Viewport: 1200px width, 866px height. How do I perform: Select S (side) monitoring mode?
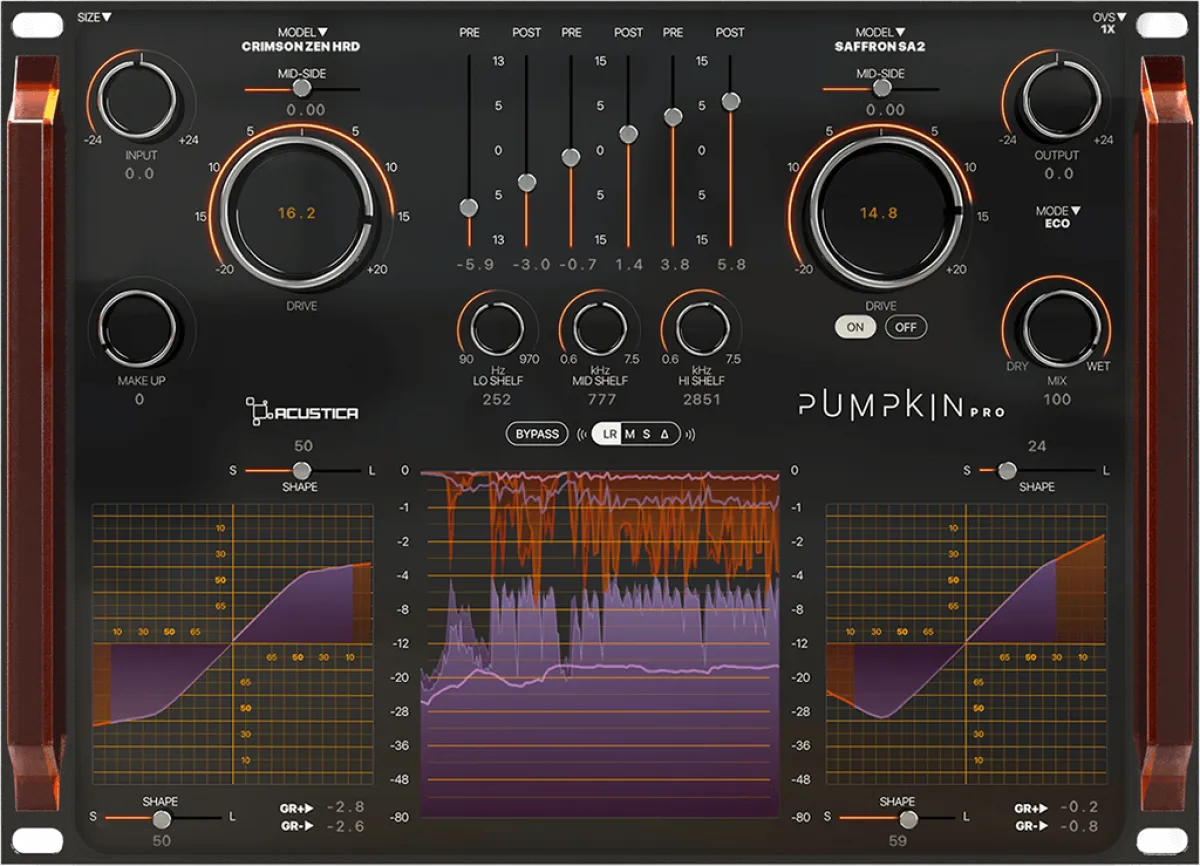[x=646, y=434]
